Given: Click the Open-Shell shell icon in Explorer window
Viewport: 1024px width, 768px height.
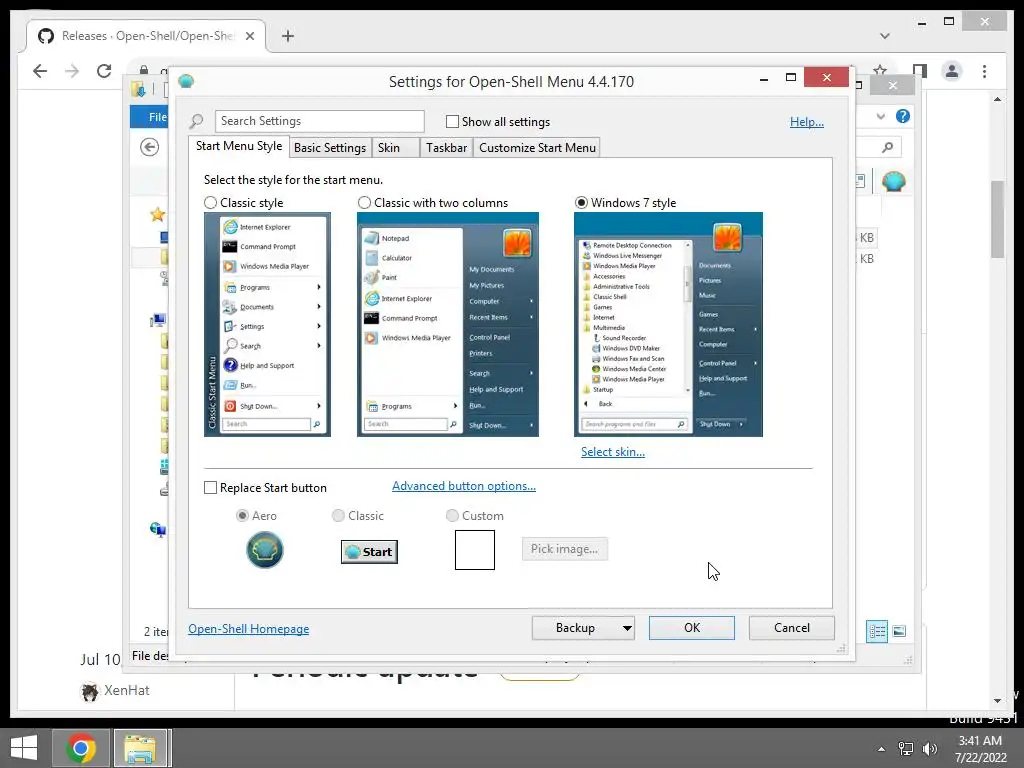Looking at the screenshot, I should [x=893, y=181].
